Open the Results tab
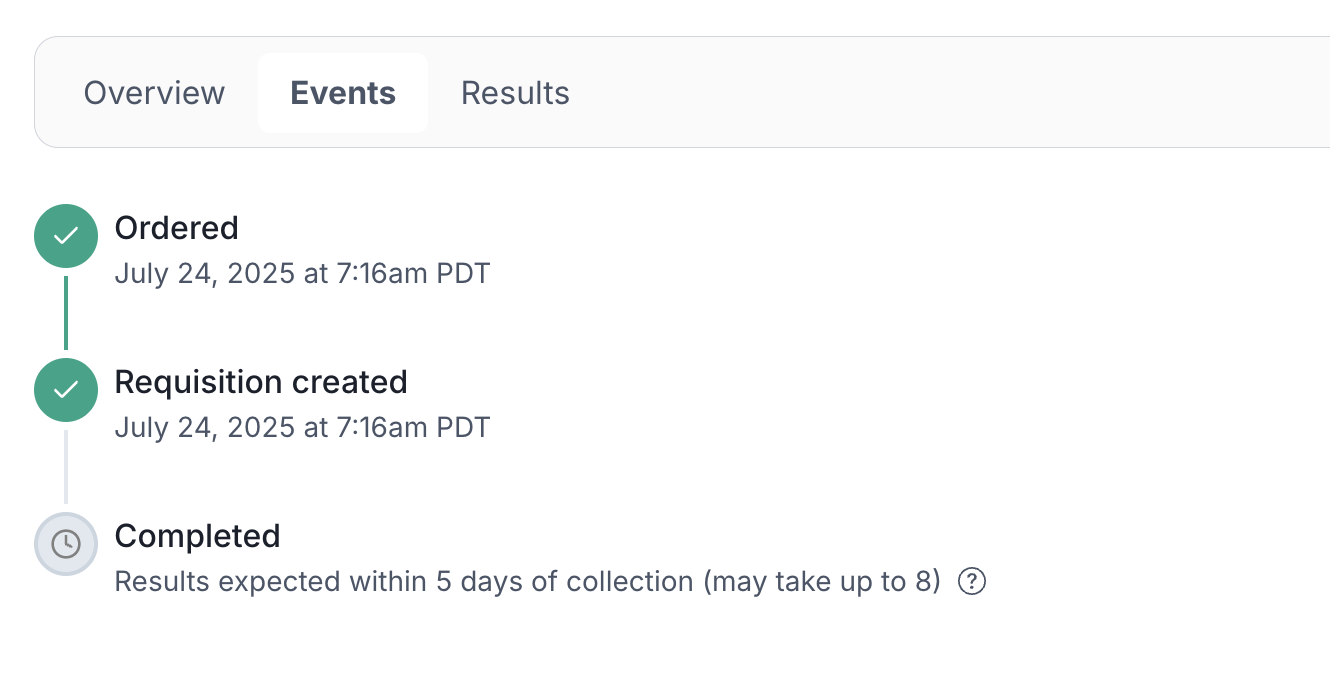 tap(515, 93)
